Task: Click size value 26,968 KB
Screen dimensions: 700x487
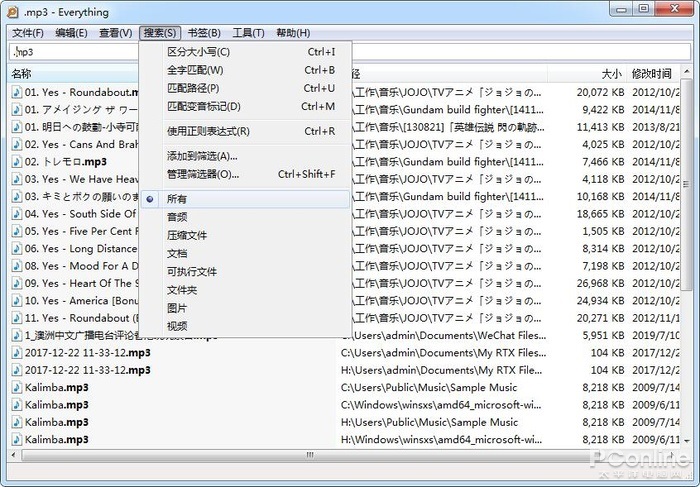Action: 600,283
